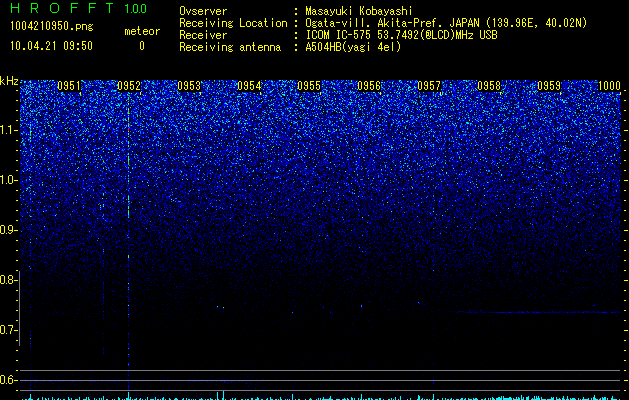Viewport: 629px width, 400px height.
Task: Click the Receiving Location label
Action: 233,23
